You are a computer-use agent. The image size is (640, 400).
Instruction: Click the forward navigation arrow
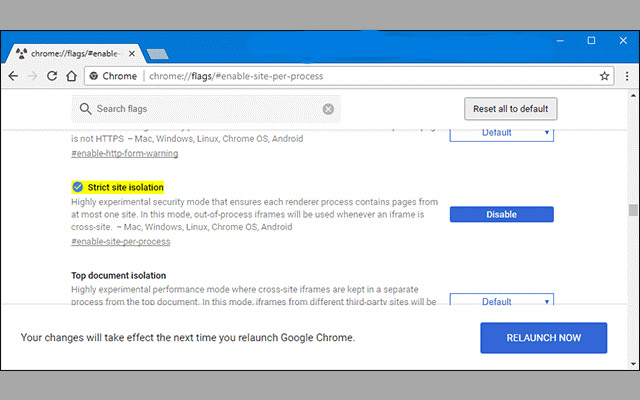pos(32,76)
